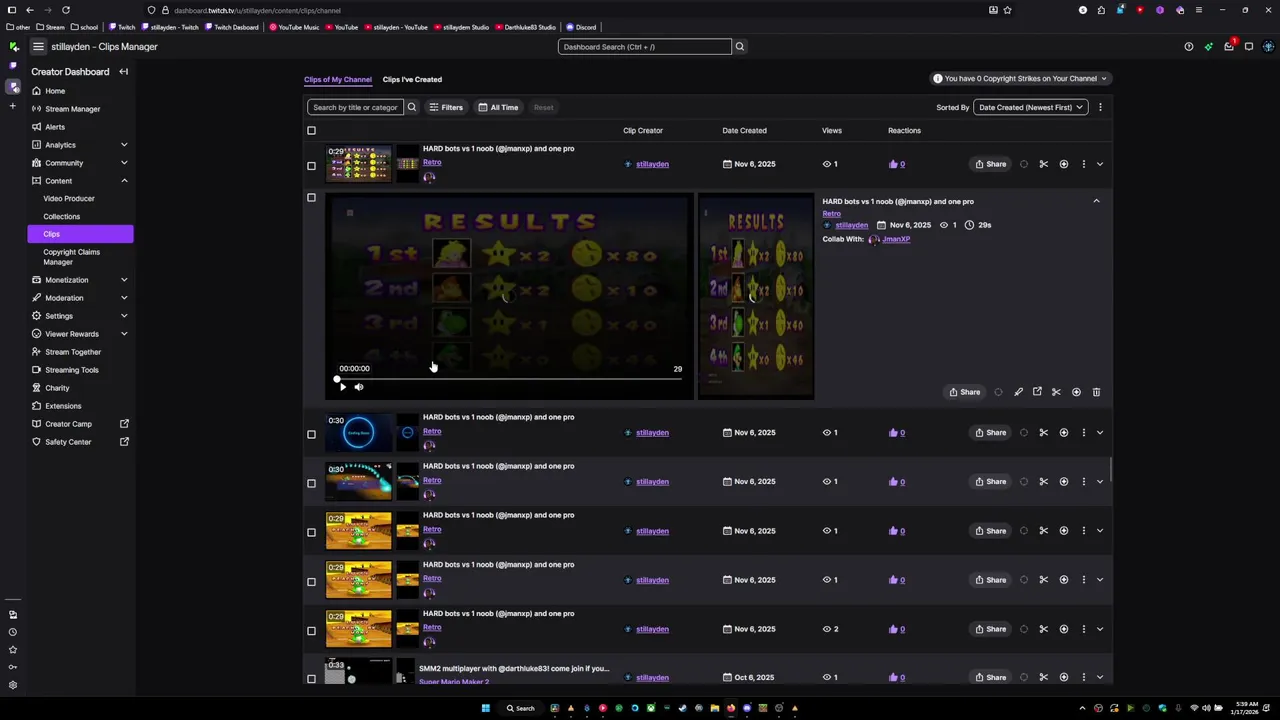Collapse the Content sidebar section
The width and height of the screenshot is (1280, 720).
[124, 181]
